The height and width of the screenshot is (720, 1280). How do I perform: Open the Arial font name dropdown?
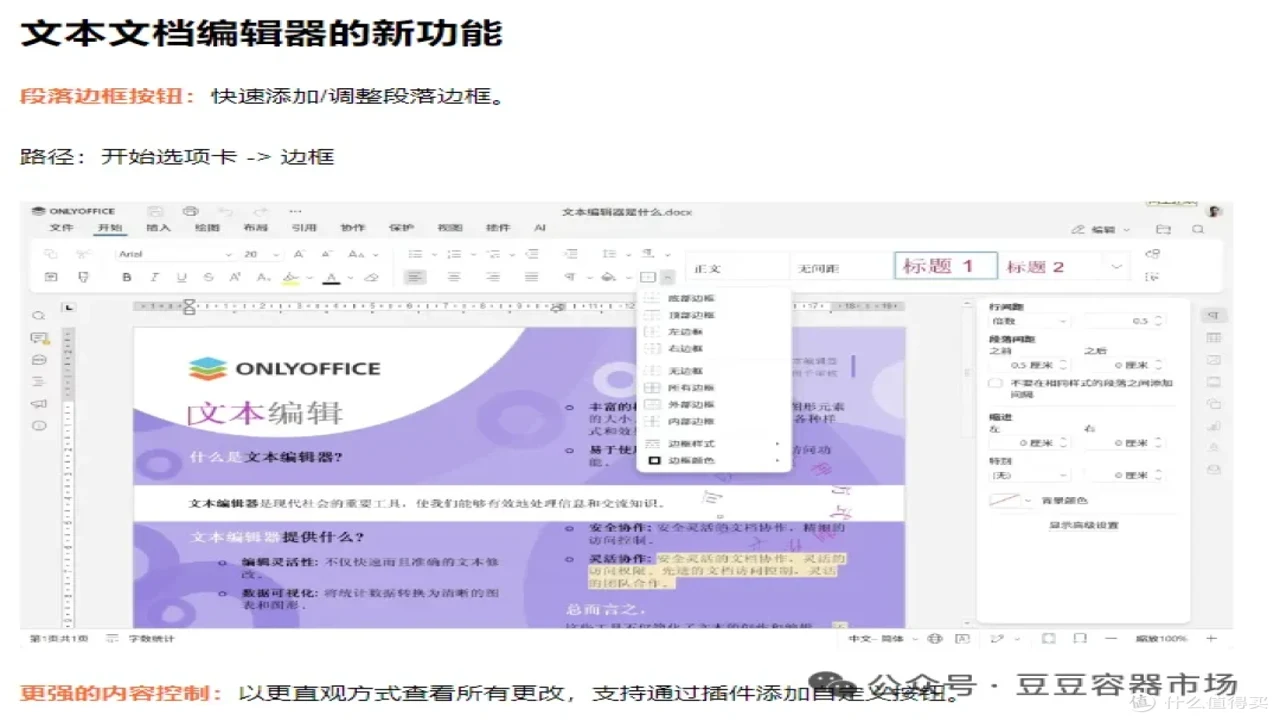coord(176,254)
